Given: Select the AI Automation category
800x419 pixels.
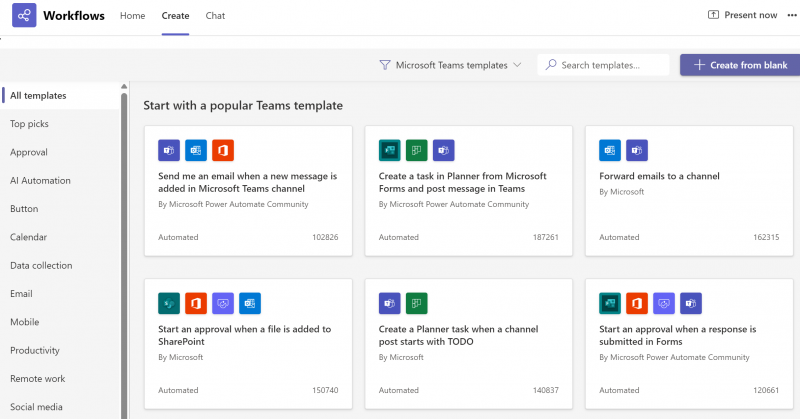Looking at the screenshot, I should [40, 181].
